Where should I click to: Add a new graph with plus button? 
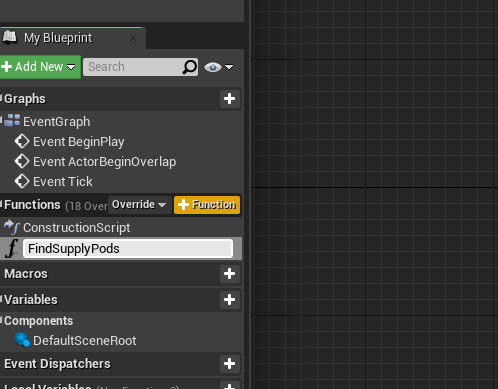coord(230,99)
